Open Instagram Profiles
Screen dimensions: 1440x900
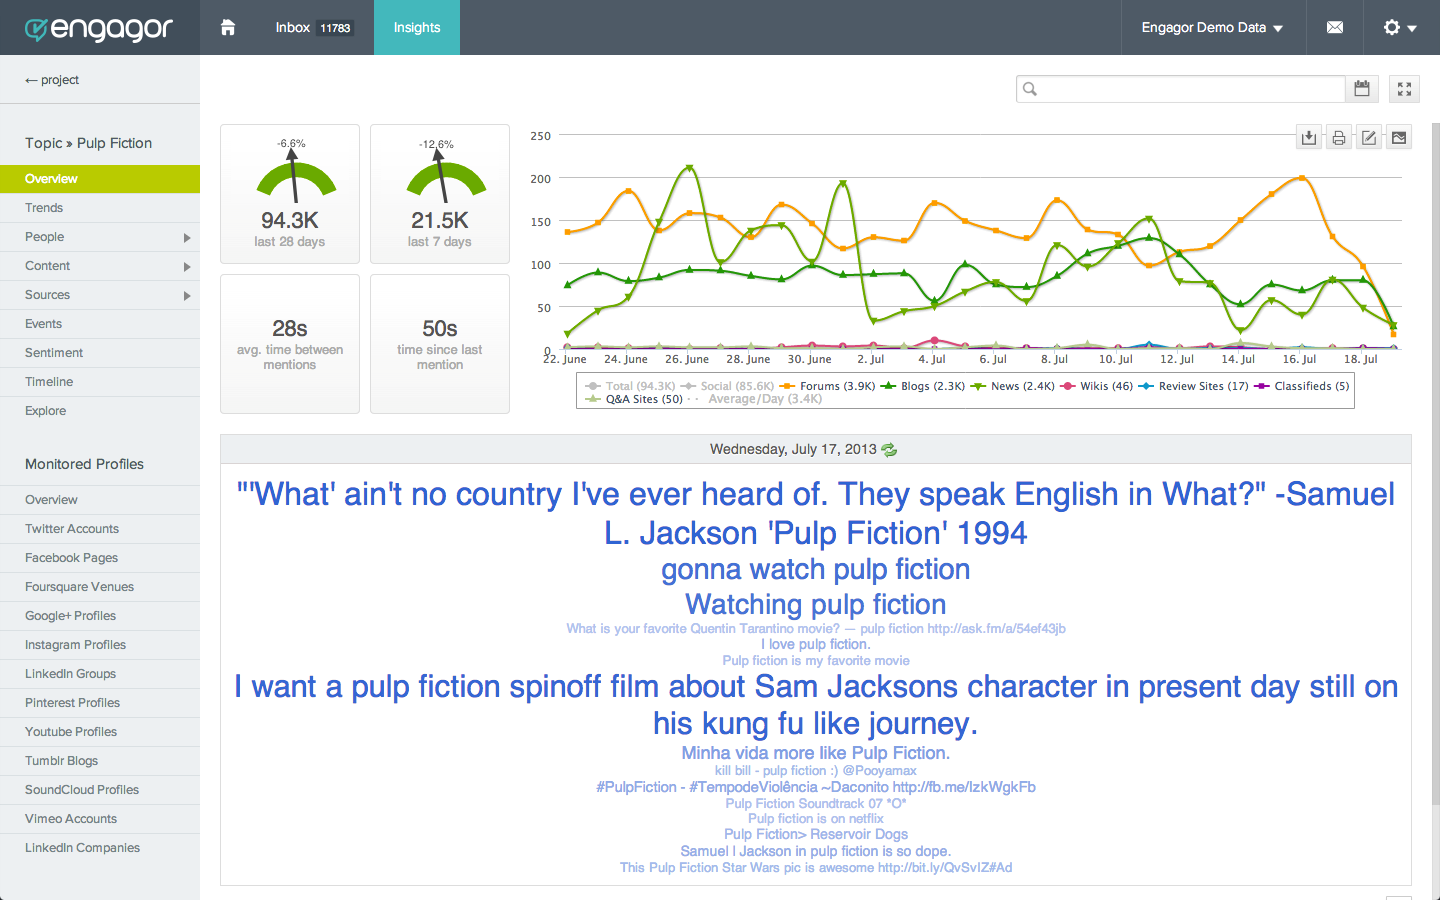pyautogui.click(x=100, y=645)
